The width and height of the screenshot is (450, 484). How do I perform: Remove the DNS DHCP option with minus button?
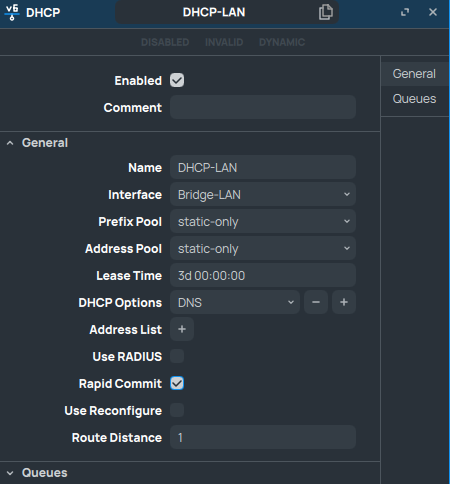point(316,302)
